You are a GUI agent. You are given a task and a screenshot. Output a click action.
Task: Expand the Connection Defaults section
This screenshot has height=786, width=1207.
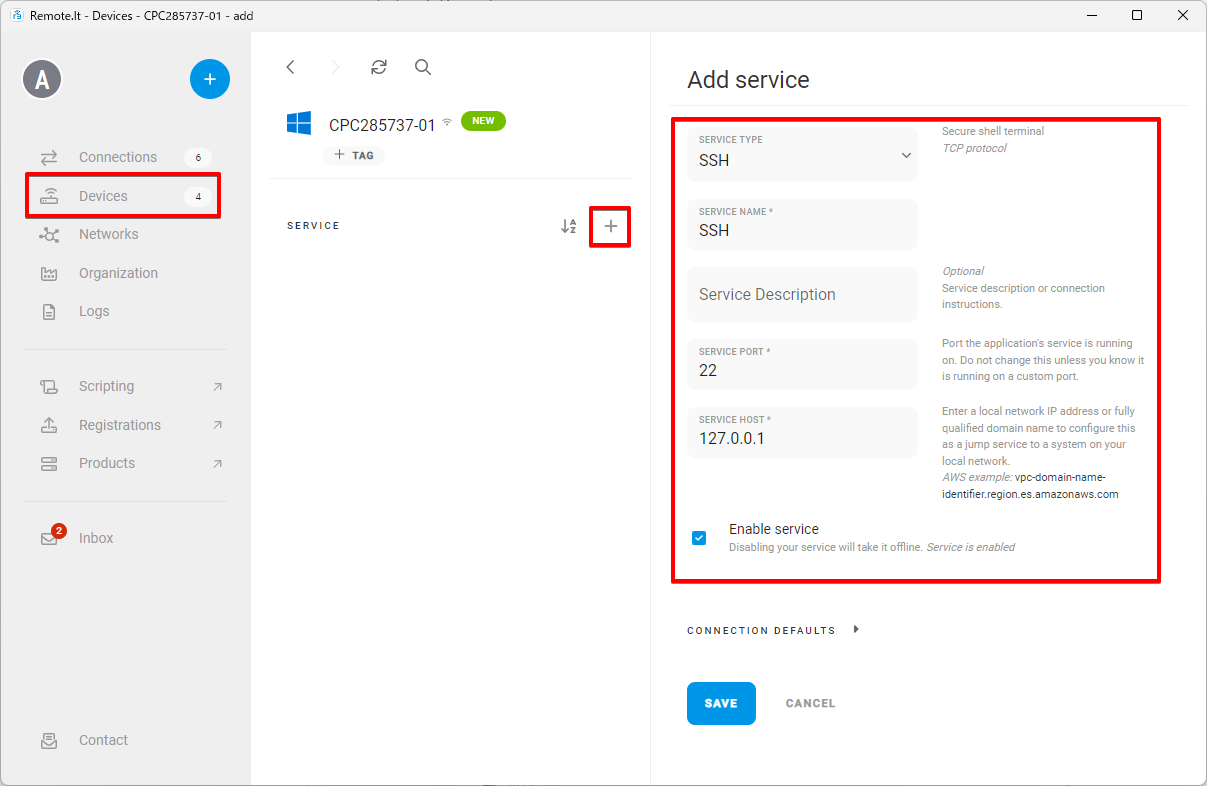point(773,630)
